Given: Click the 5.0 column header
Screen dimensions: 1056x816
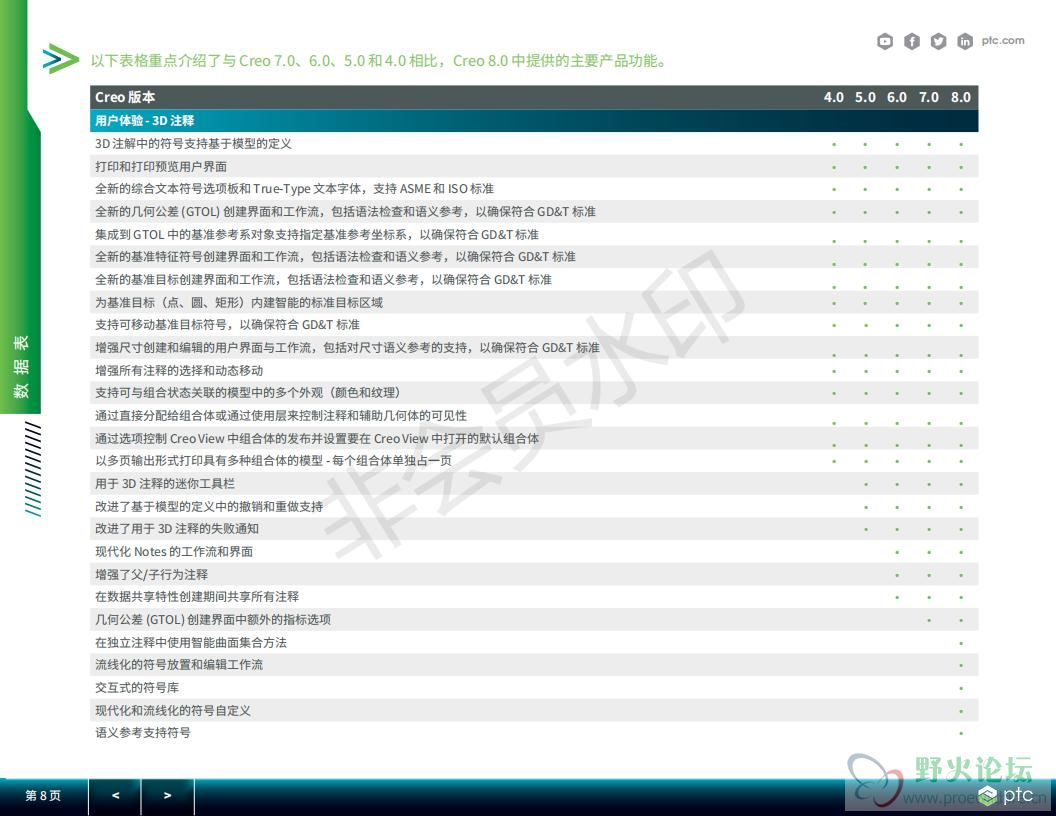Looking at the screenshot, I should (x=865, y=97).
